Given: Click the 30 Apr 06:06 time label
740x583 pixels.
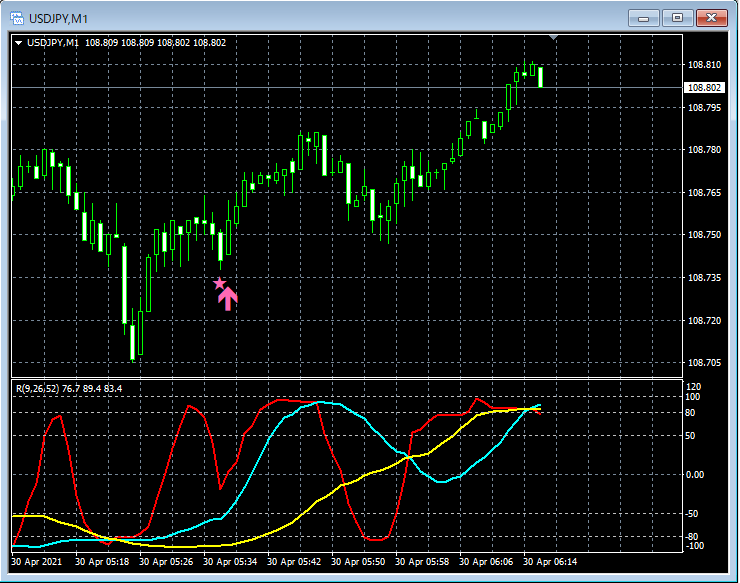Looking at the screenshot, I should tap(486, 562).
